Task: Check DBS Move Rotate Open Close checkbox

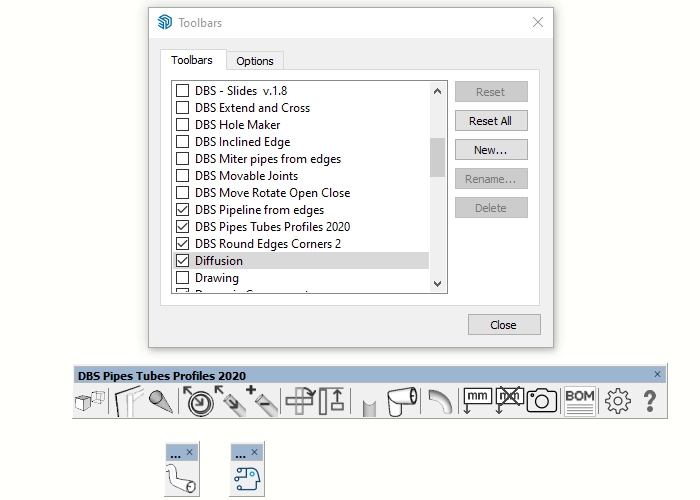Action: click(x=182, y=192)
